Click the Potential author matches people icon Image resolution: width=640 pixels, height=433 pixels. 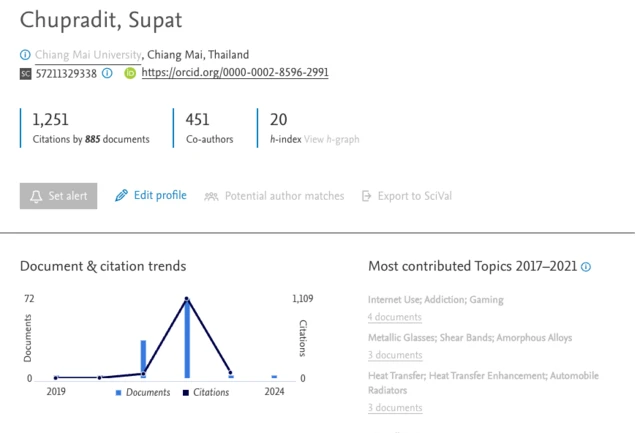point(211,196)
